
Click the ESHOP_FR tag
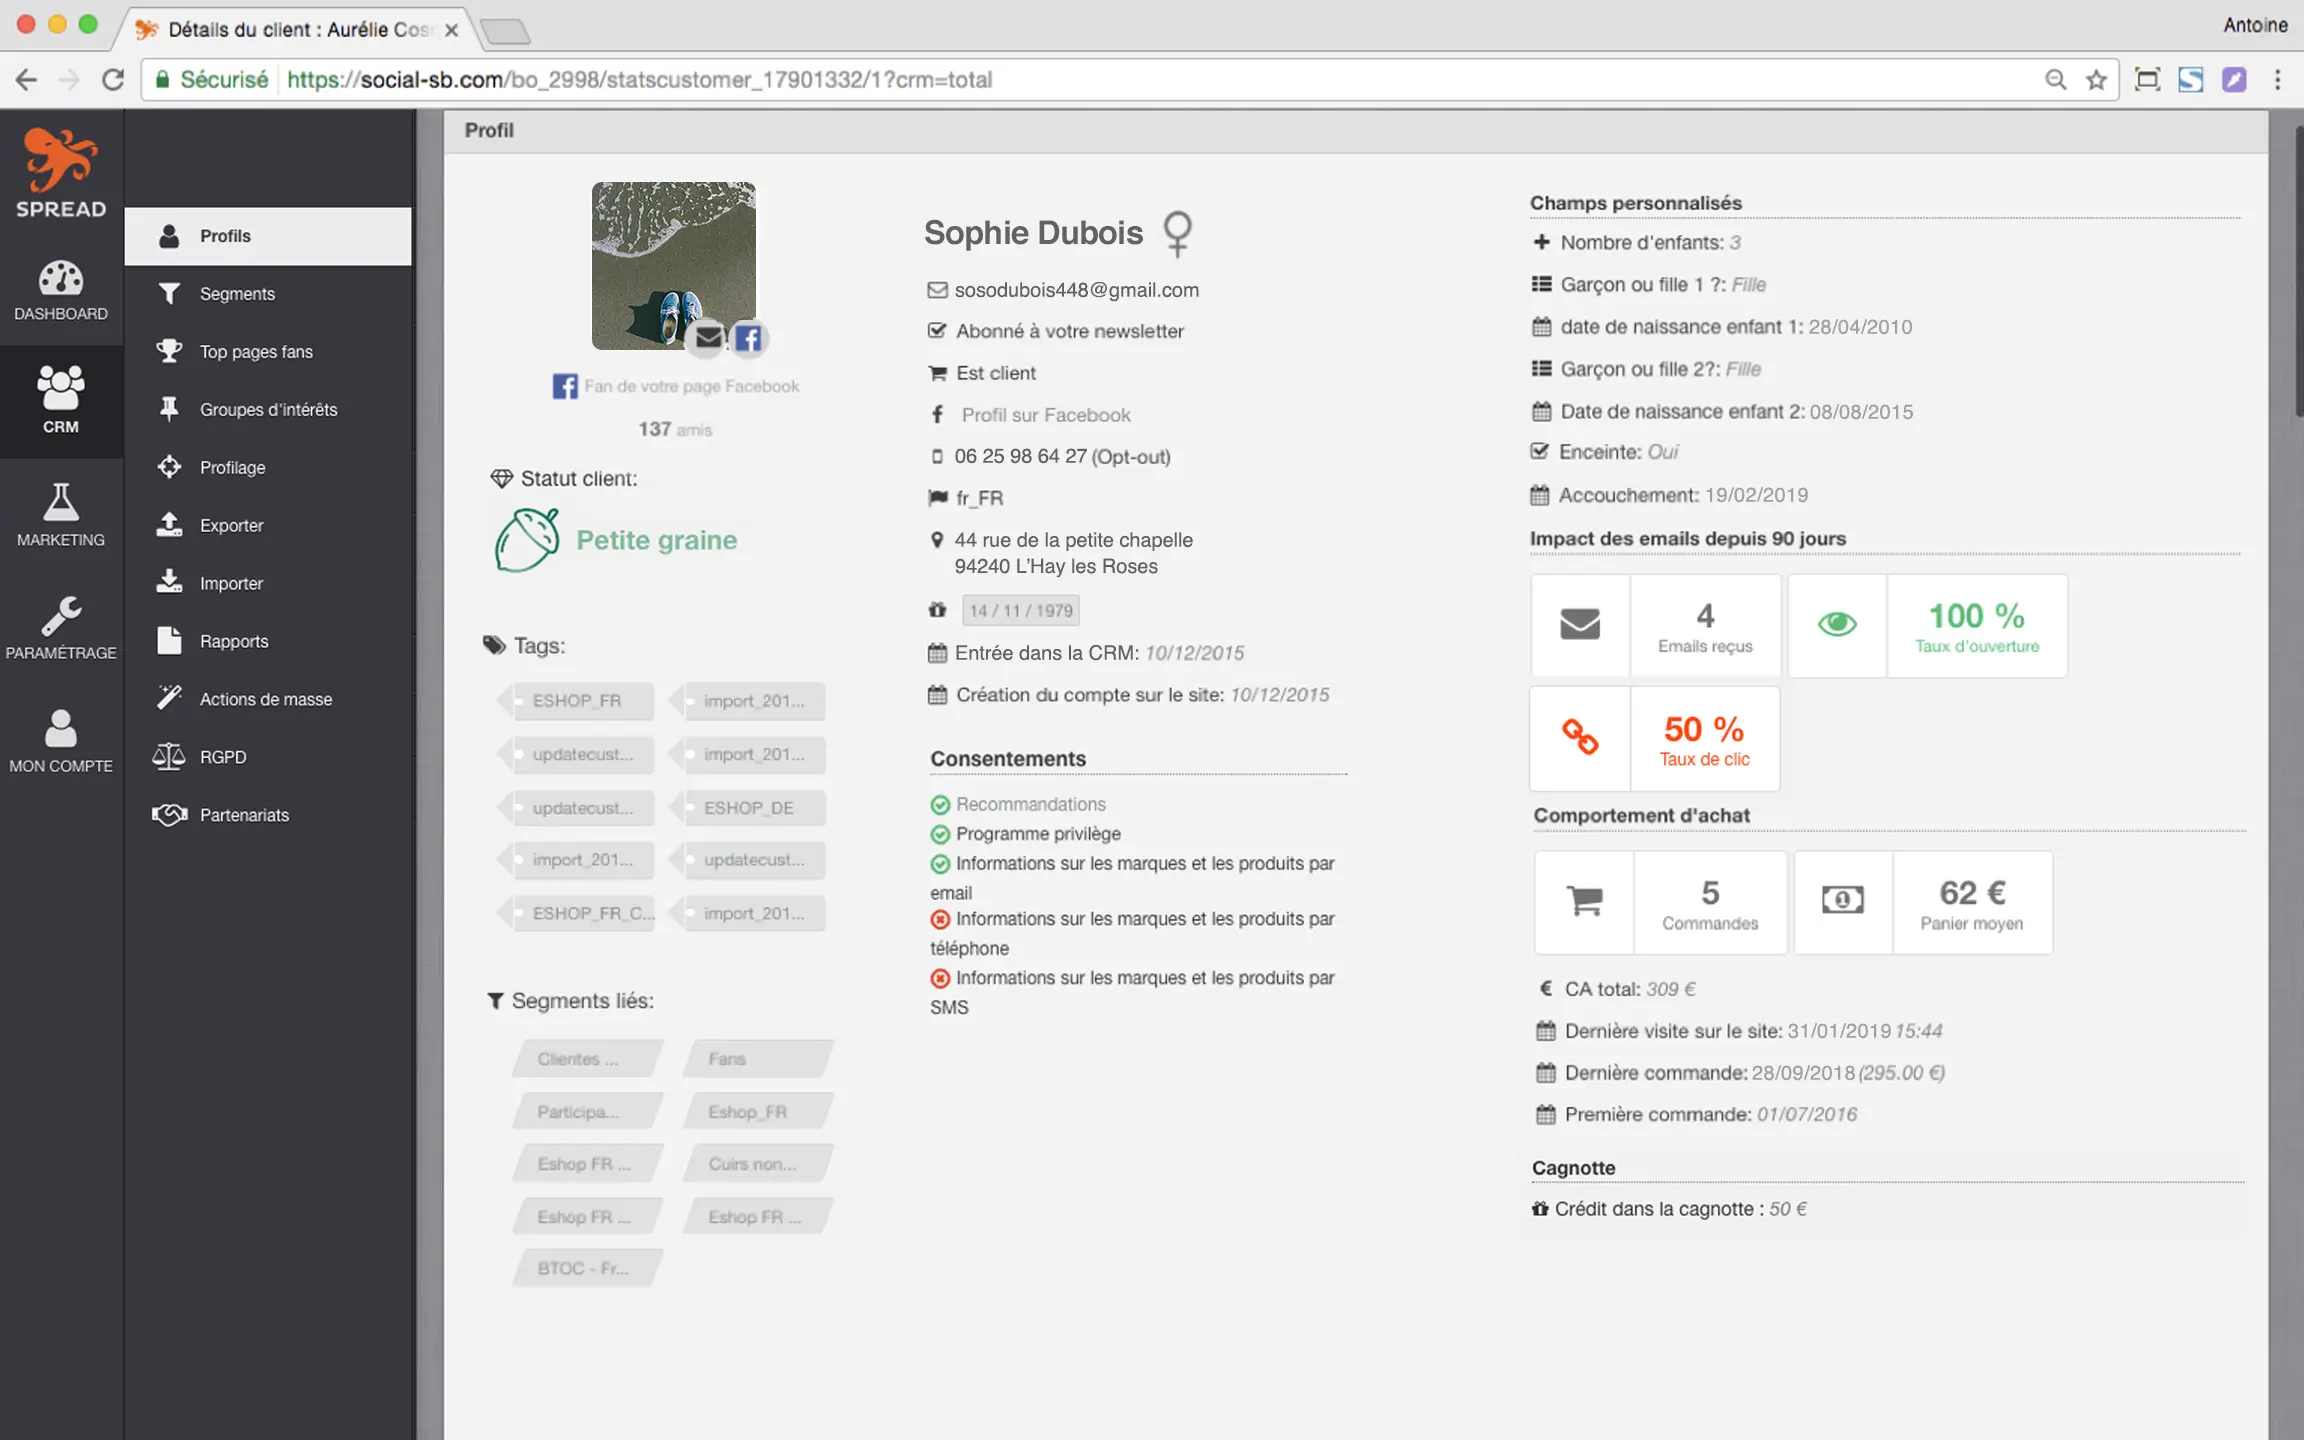pos(577,701)
